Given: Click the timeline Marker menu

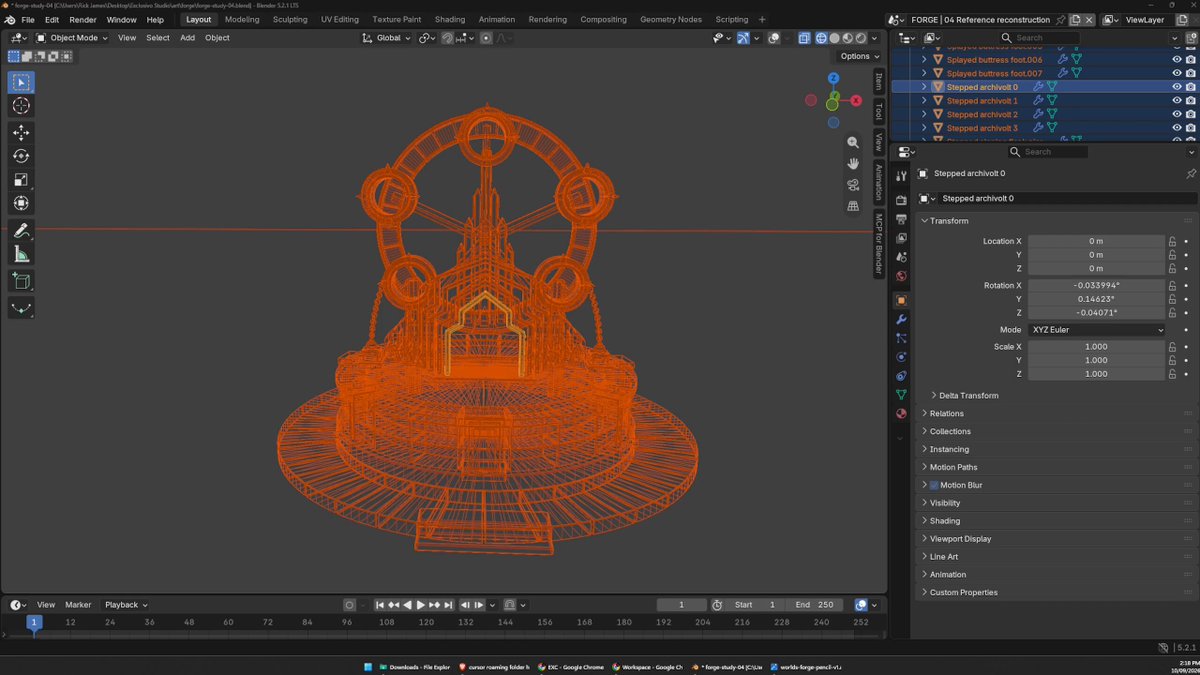Looking at the screenshot, I should point(78,605).
